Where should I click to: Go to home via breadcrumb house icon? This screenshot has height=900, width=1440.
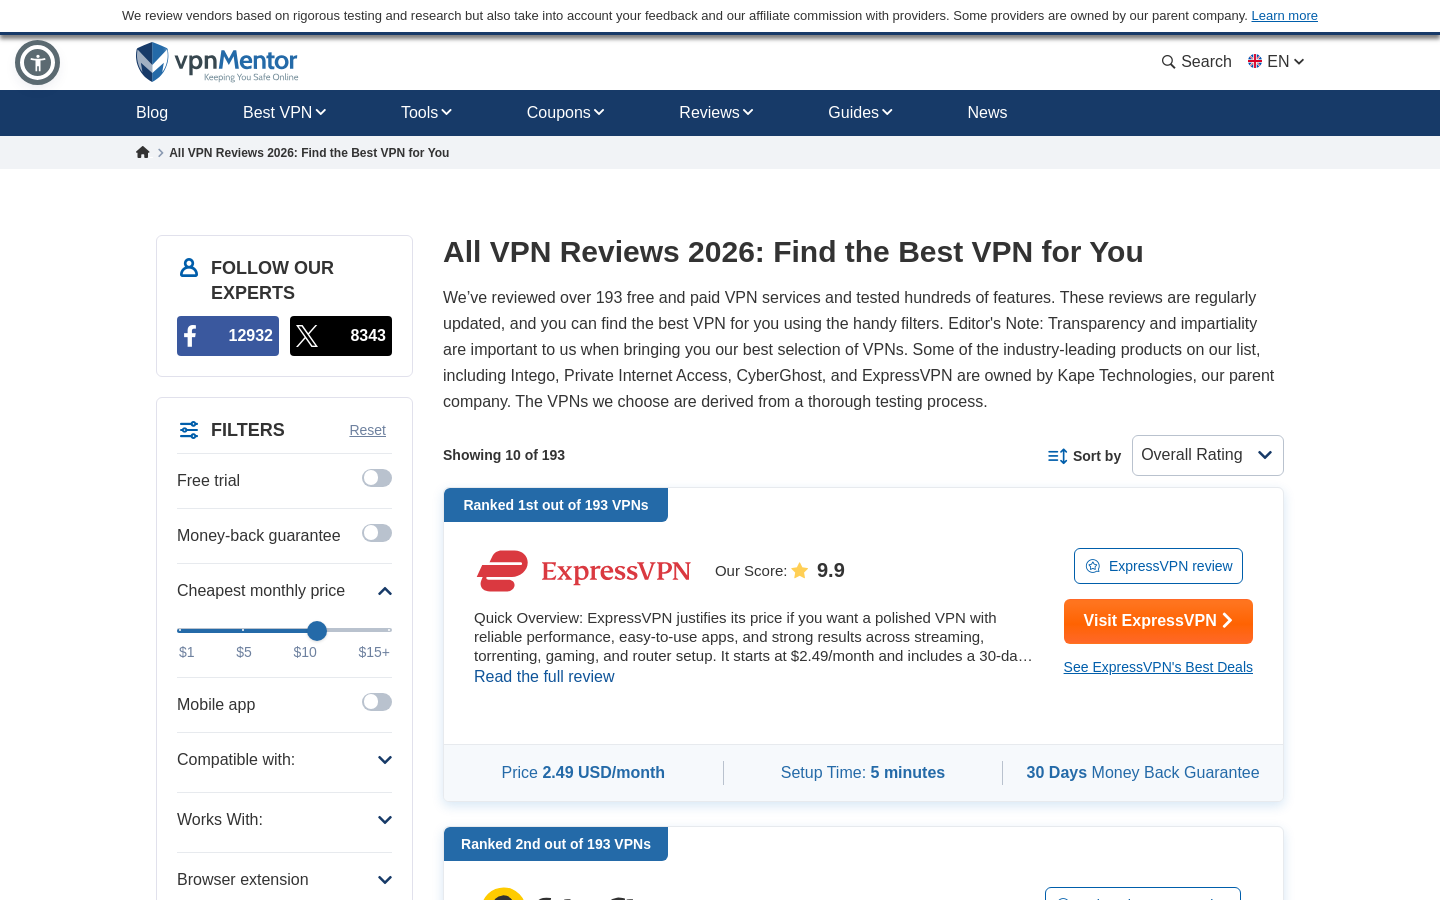(143, 153)
